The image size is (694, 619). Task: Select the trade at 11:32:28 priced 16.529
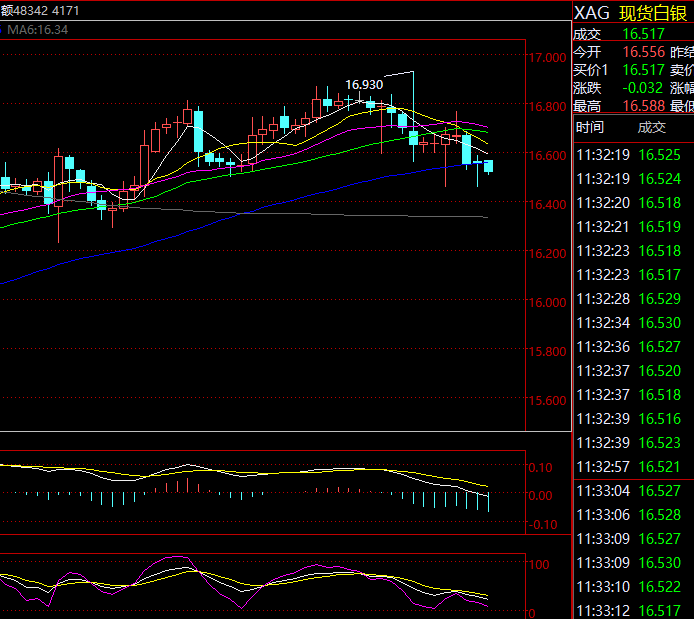[x=634, y=299]
